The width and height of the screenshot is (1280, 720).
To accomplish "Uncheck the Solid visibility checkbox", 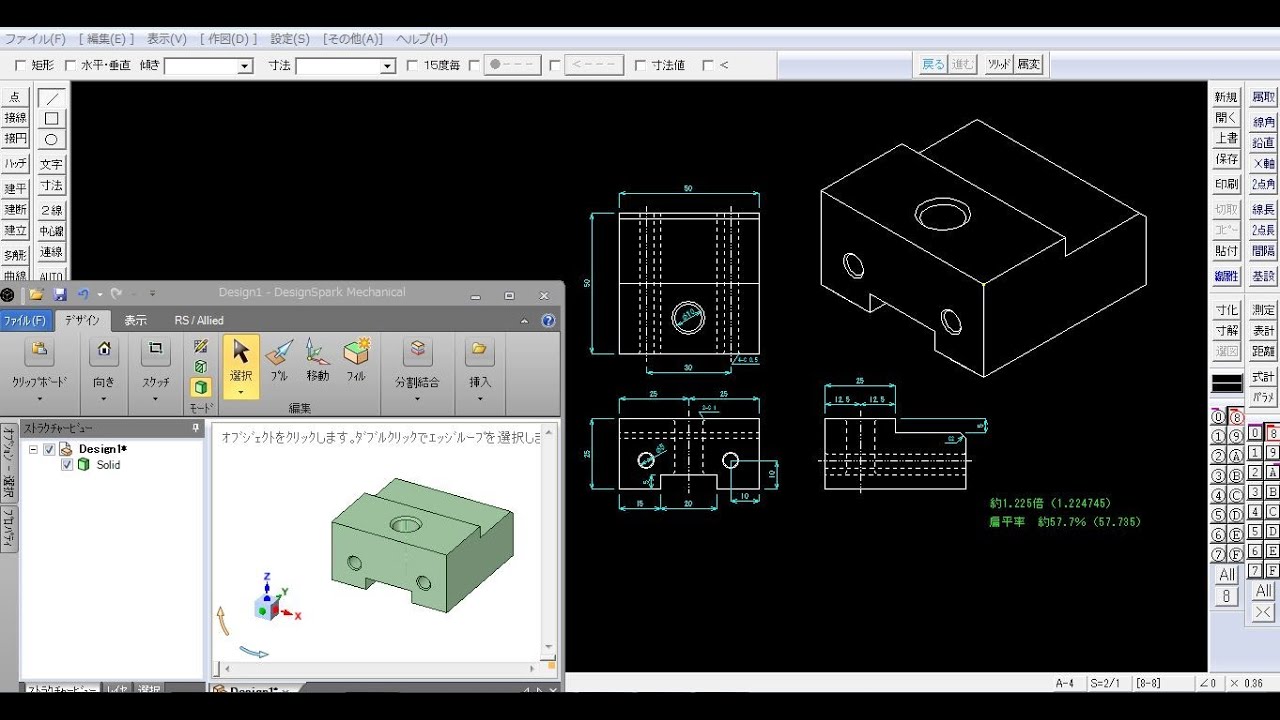I will point(67,465).
